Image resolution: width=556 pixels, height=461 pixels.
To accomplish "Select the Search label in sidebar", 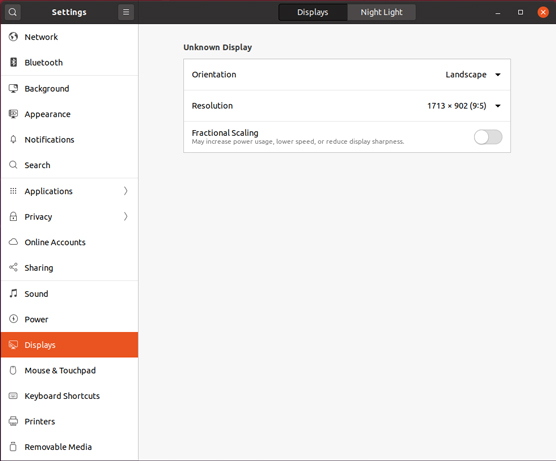I will (37, 165).
